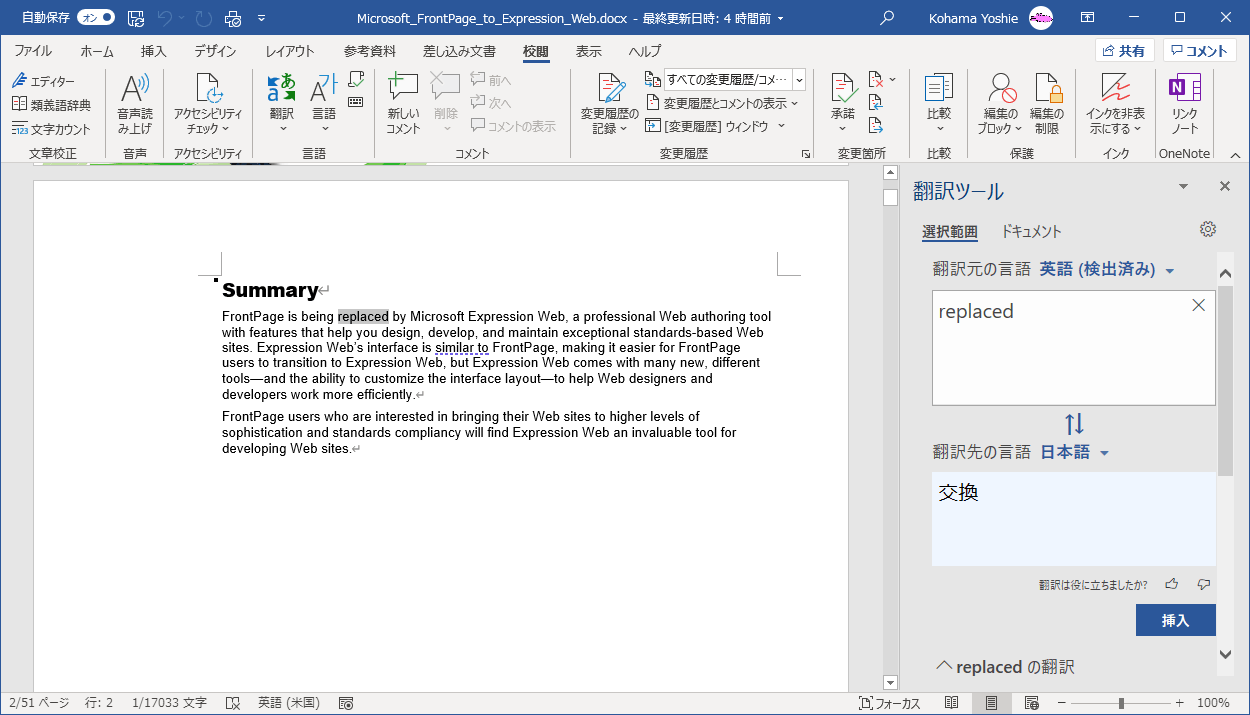Switch to フォーカス focus mode
Viewport: 1250px width, 715px height.
[890, 704]
